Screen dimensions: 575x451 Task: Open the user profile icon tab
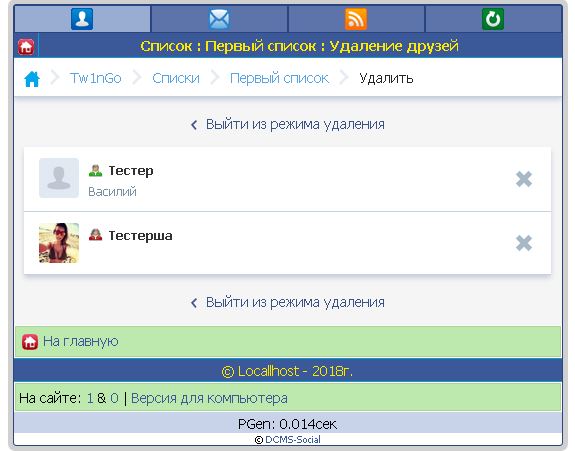coord(82,19)
